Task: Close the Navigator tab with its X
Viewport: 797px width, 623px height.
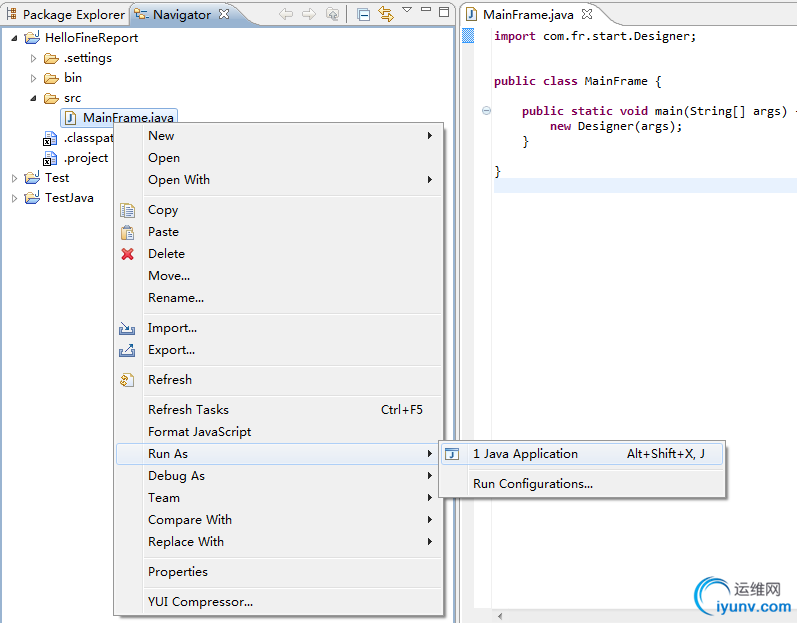Action: [x=224, y=14]
